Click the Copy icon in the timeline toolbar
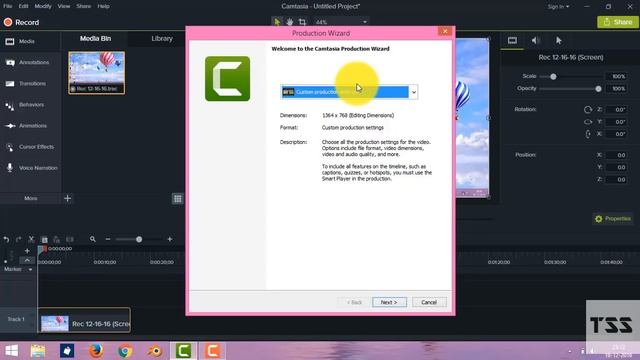640x360 pixels. tap(44, 240)
